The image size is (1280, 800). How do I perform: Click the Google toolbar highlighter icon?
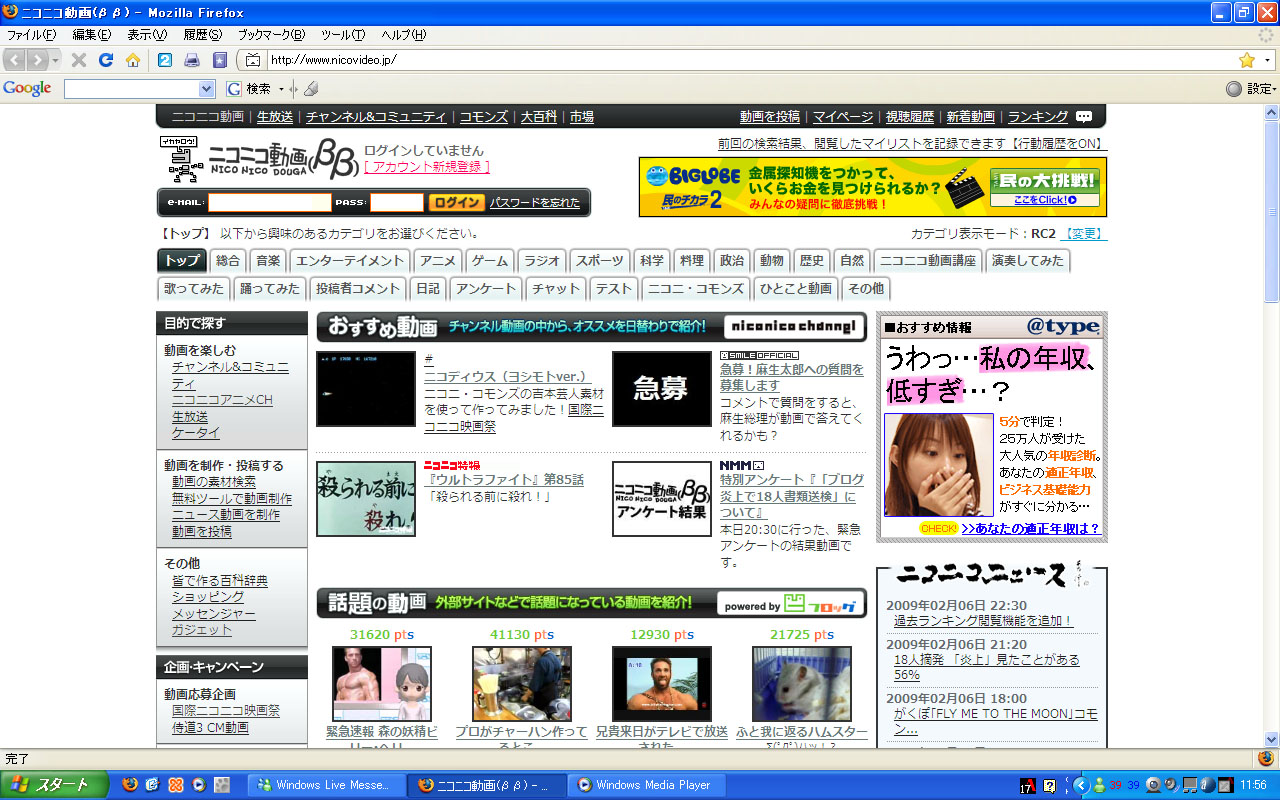pos(311,89)
